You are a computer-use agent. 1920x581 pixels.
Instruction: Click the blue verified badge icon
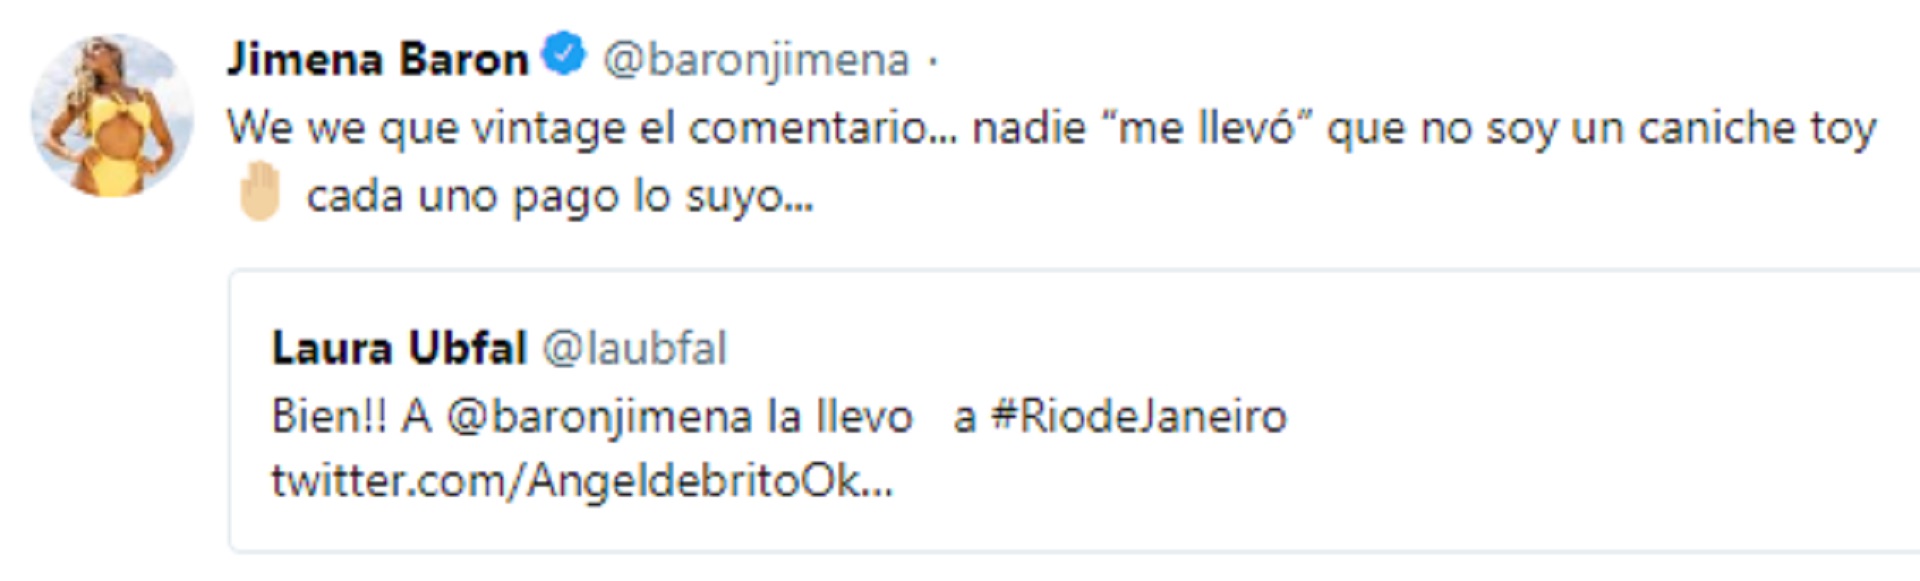click(x=564, y=54)
